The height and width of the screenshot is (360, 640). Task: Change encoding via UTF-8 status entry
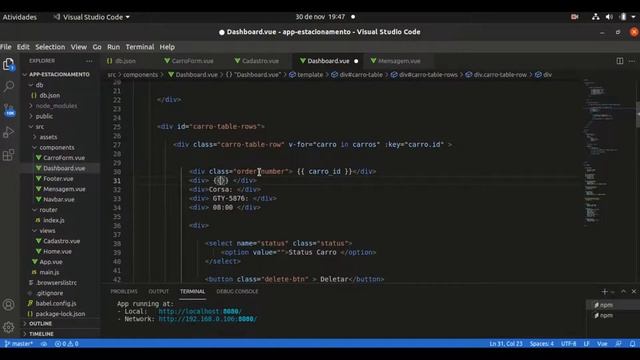pos(568,344)
